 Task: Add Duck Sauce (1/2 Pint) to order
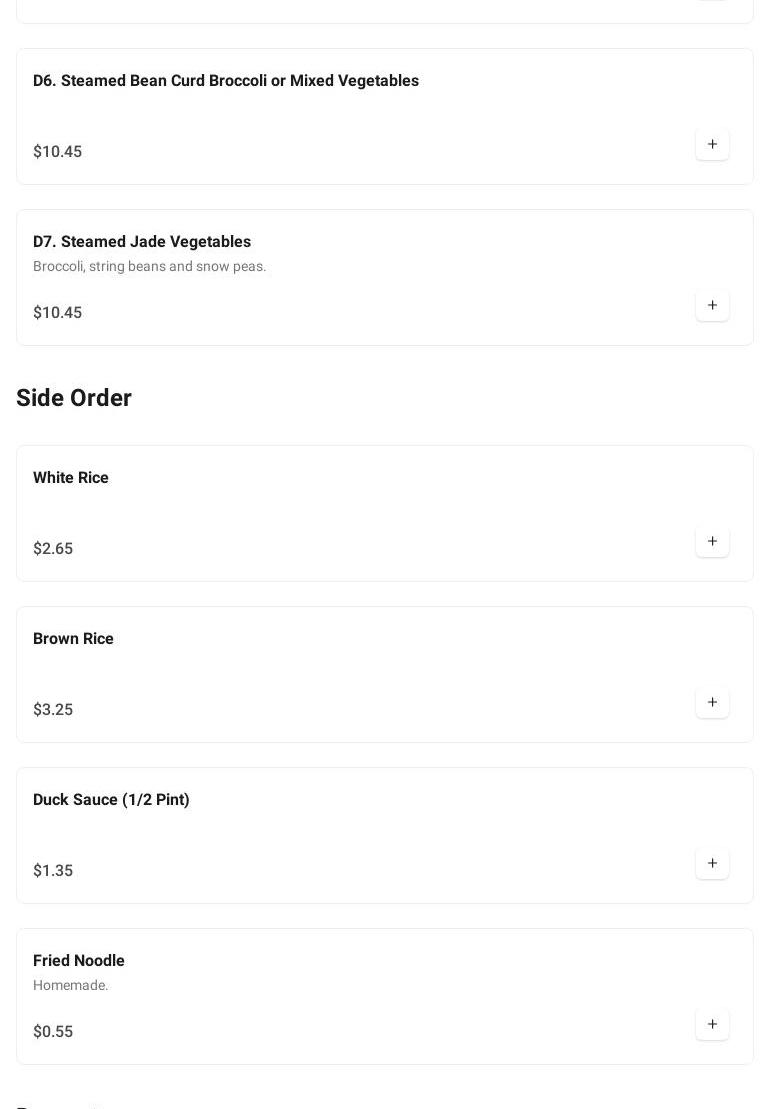712,864
